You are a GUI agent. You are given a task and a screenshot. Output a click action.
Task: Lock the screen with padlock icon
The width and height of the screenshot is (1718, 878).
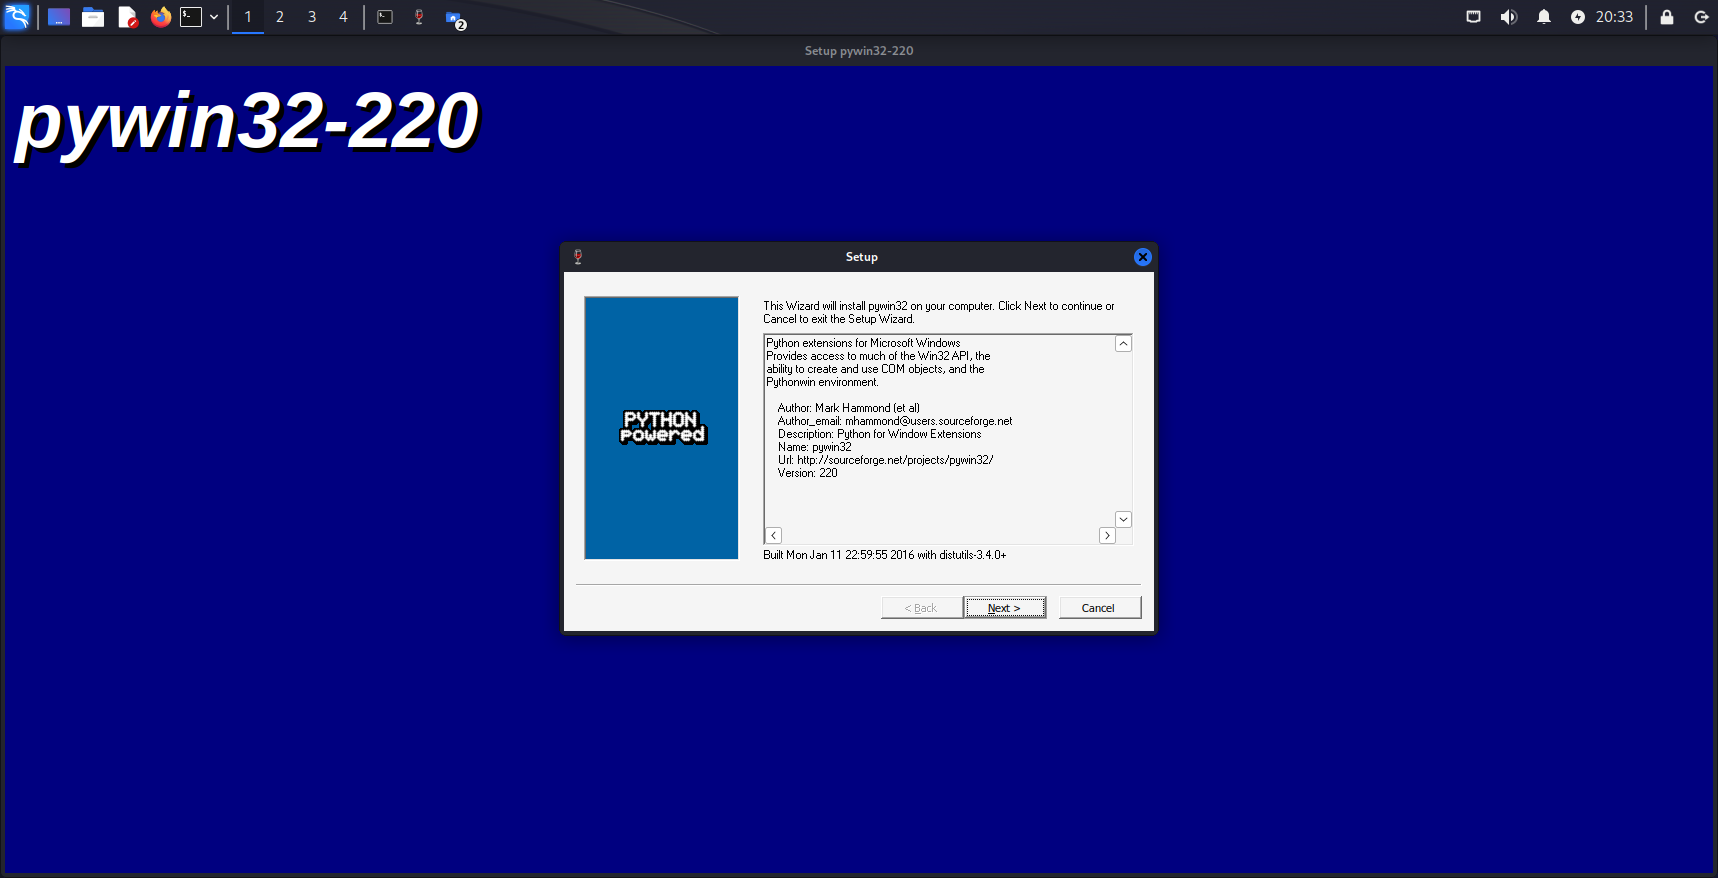point(1667,17)
